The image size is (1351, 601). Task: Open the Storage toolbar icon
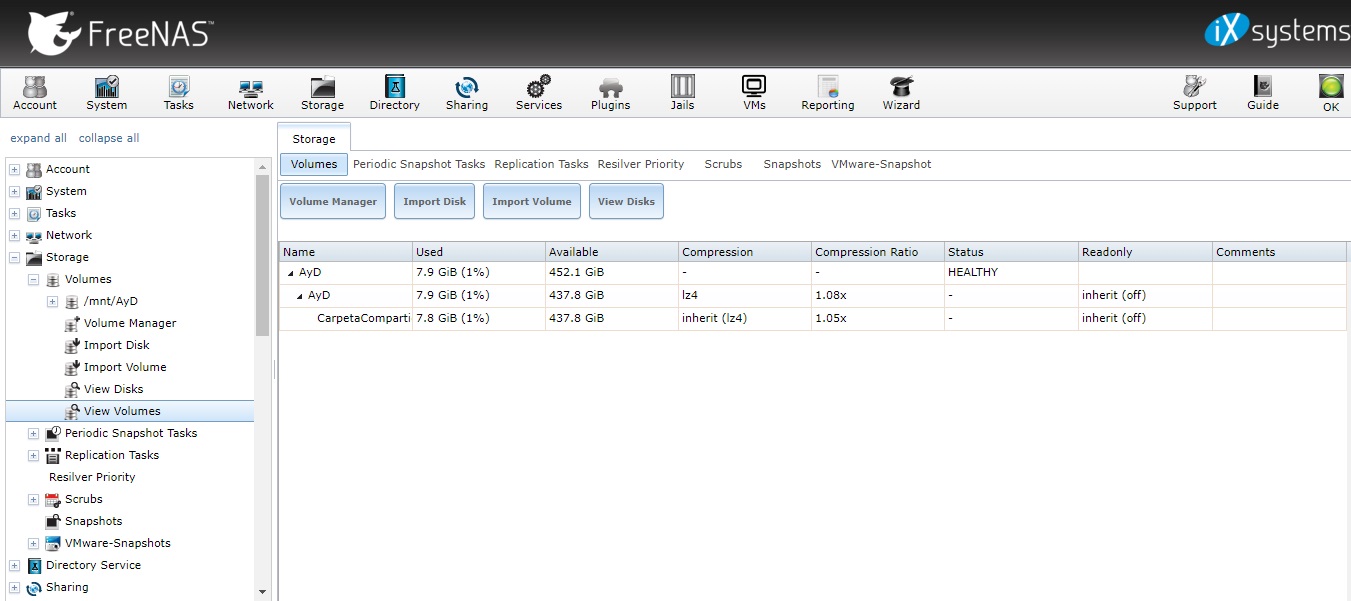click(322, 93)
